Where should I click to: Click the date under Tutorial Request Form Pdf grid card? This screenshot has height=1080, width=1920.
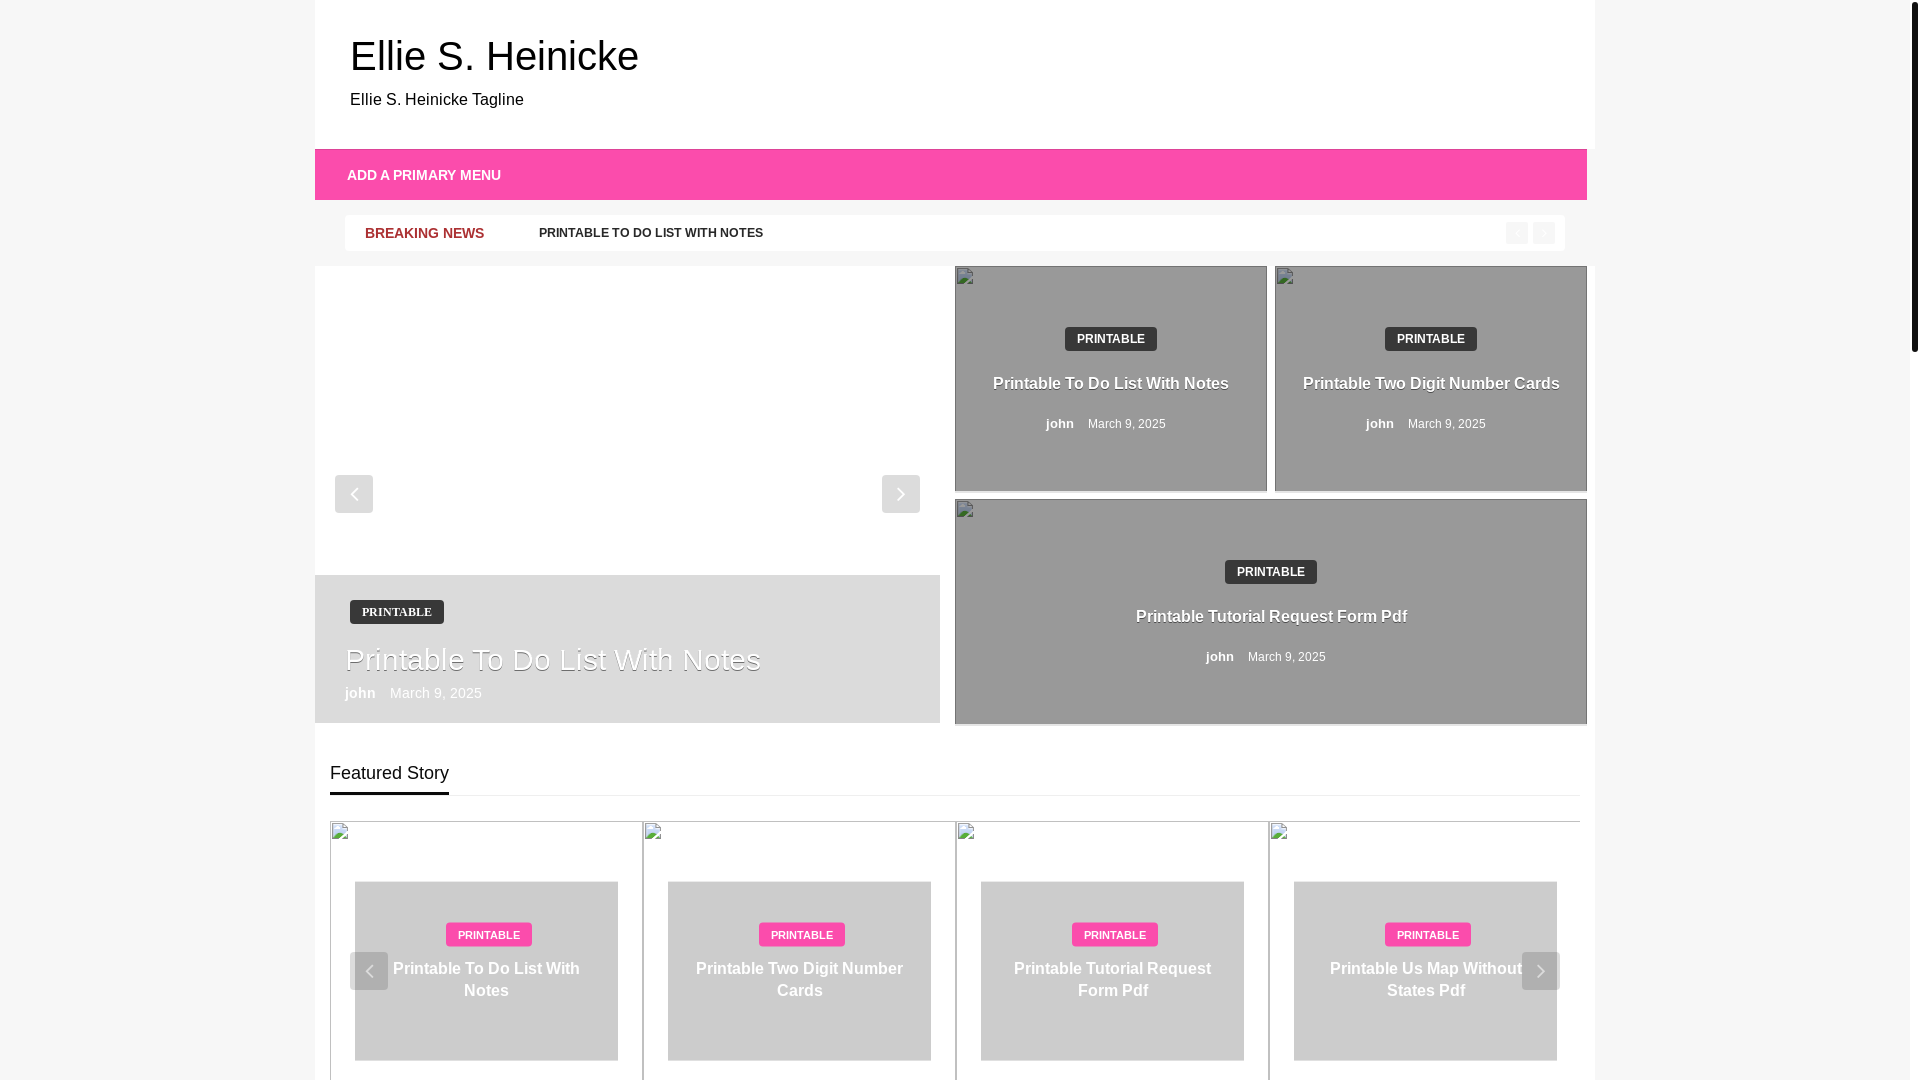(x=1287, y=657)
